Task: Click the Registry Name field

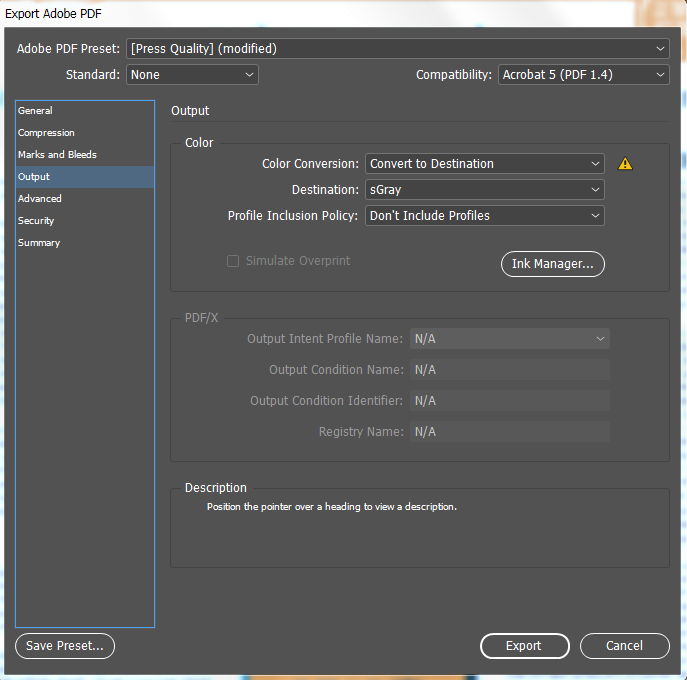Action: click(510, 432)
